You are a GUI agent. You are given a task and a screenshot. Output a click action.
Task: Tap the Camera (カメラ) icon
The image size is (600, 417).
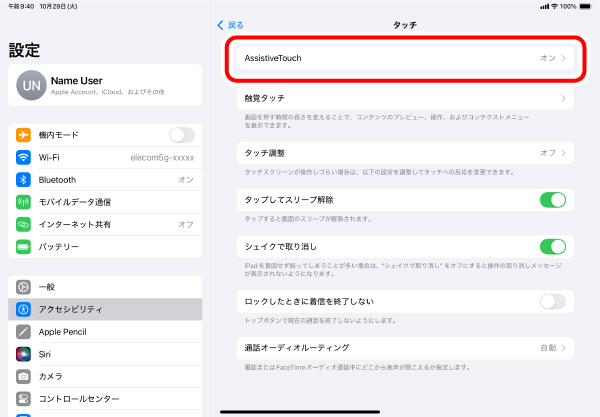pos(23,376)
